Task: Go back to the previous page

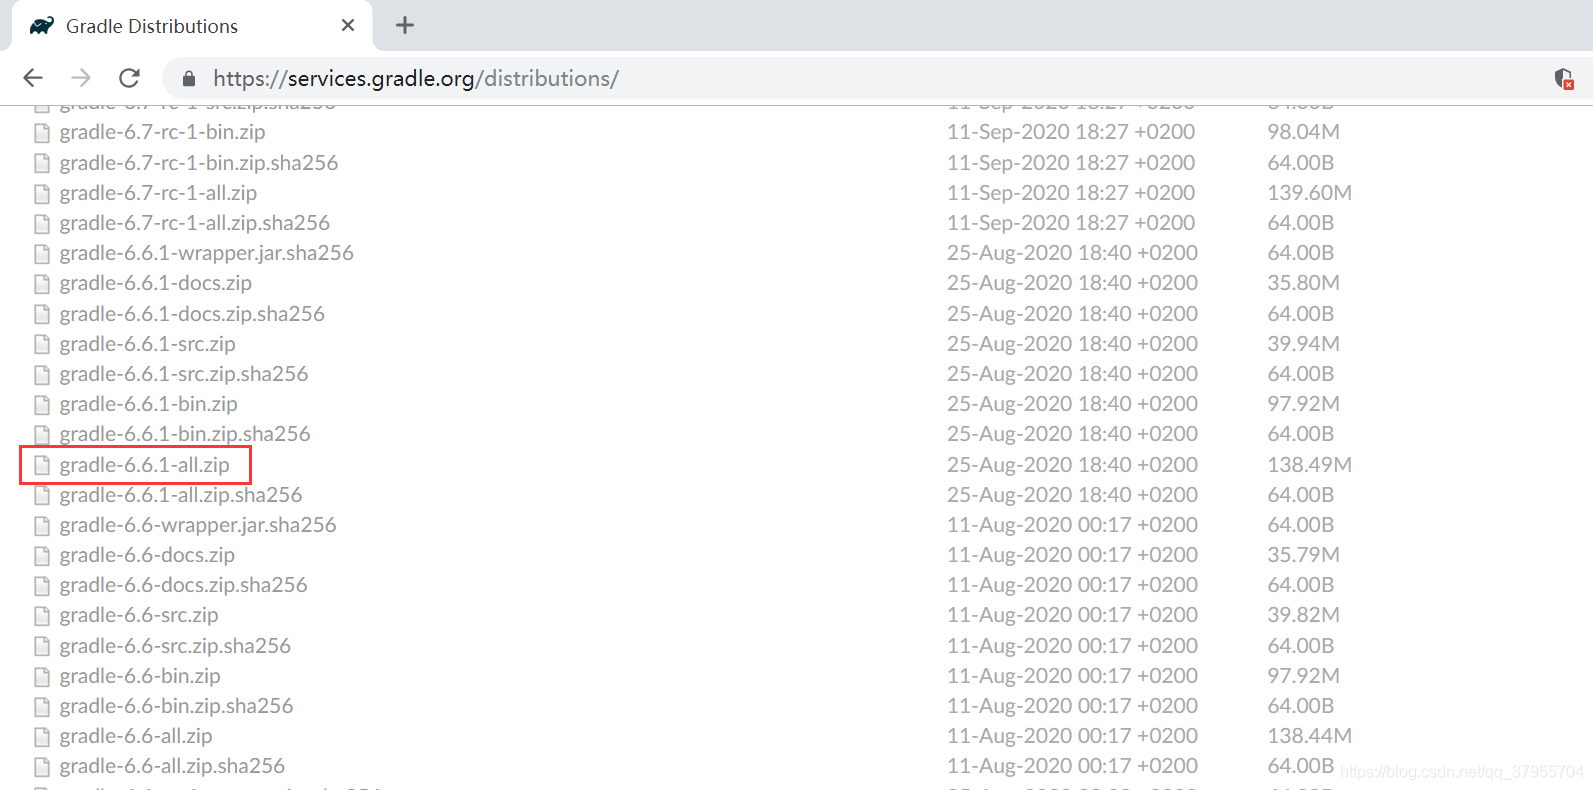Action: [33, 78]
